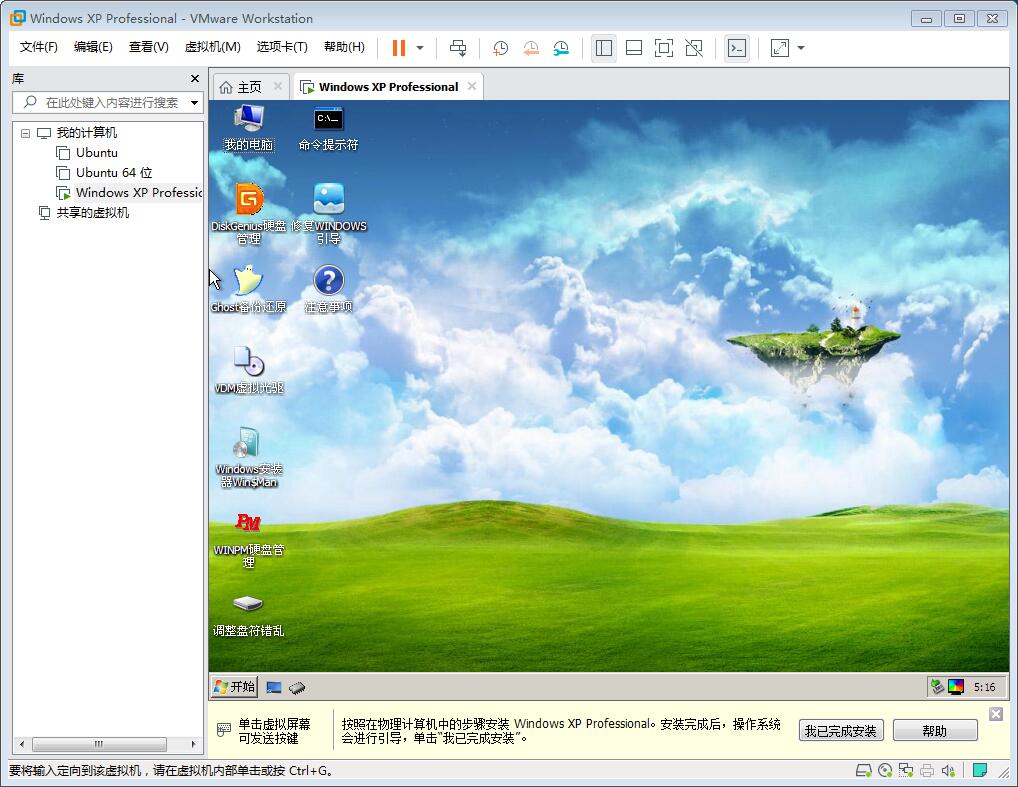
Task: Open the snapshot manager
Action: [562, 48]
